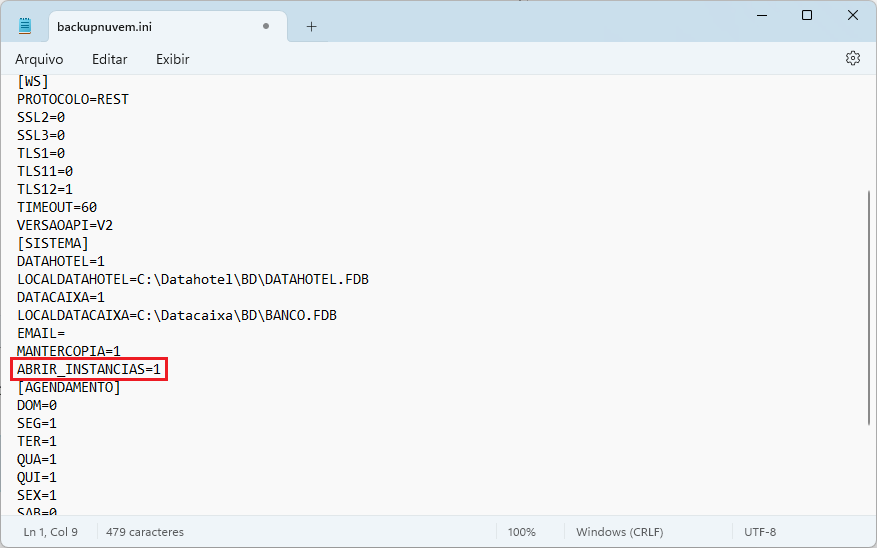Click the [SISTEMA] section header
The height and width of the screenshot is (548, 877).
(53, 243)
